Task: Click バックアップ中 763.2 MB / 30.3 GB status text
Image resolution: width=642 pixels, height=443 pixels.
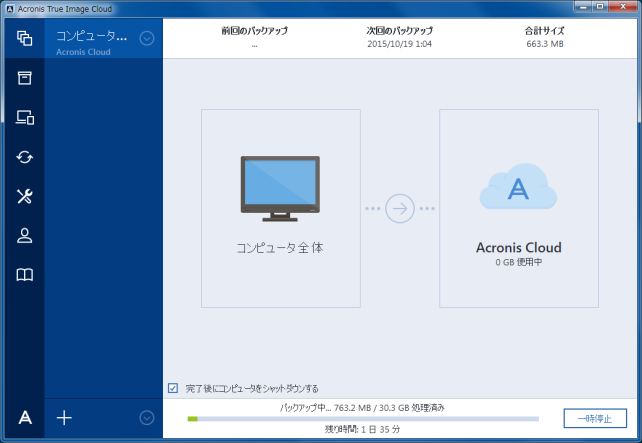Action: point(362,408)
